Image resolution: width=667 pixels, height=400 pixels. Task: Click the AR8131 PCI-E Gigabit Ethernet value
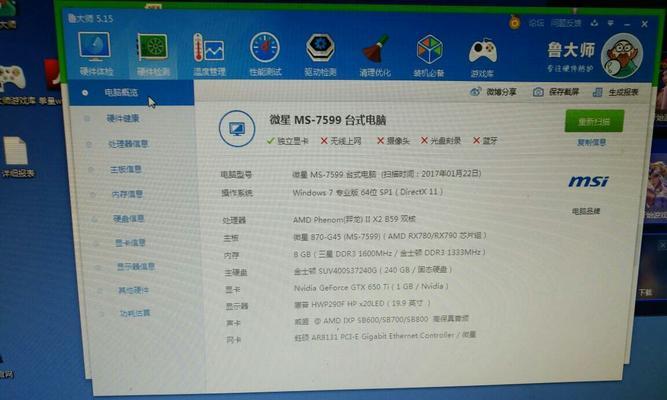[385, 337]
